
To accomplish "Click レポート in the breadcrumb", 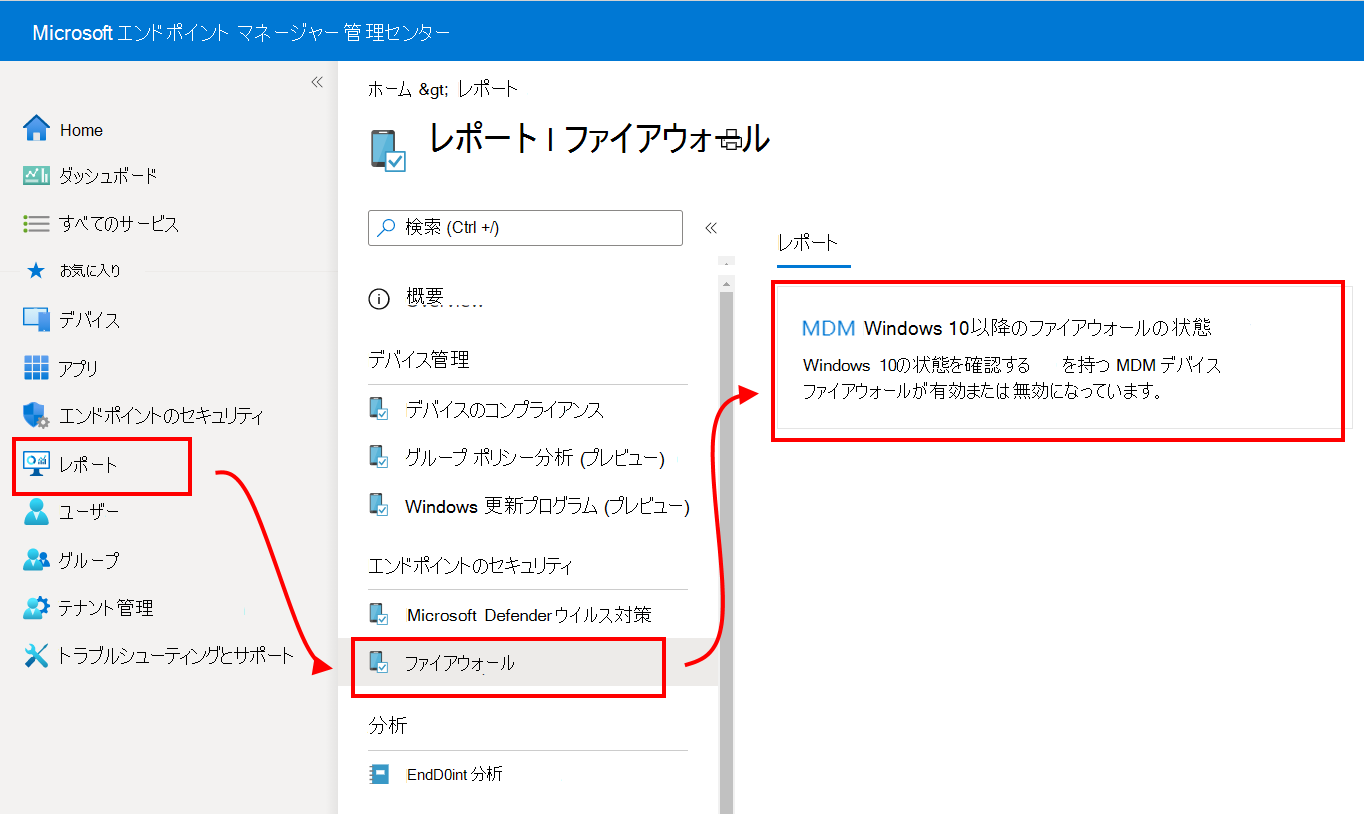I will click(x=488, y=89).
